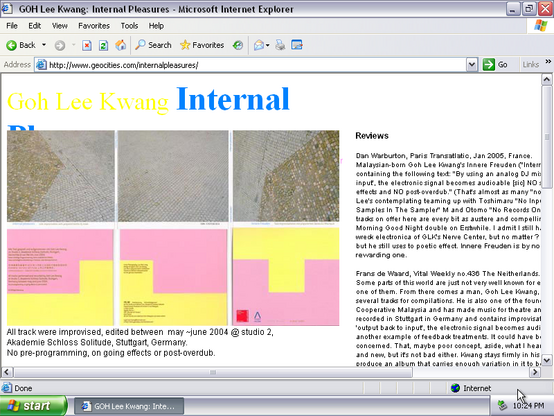Click the Windows flag logo throbber
The width and height of the screenshot is (554, 416).
click(x=541, y=25)
